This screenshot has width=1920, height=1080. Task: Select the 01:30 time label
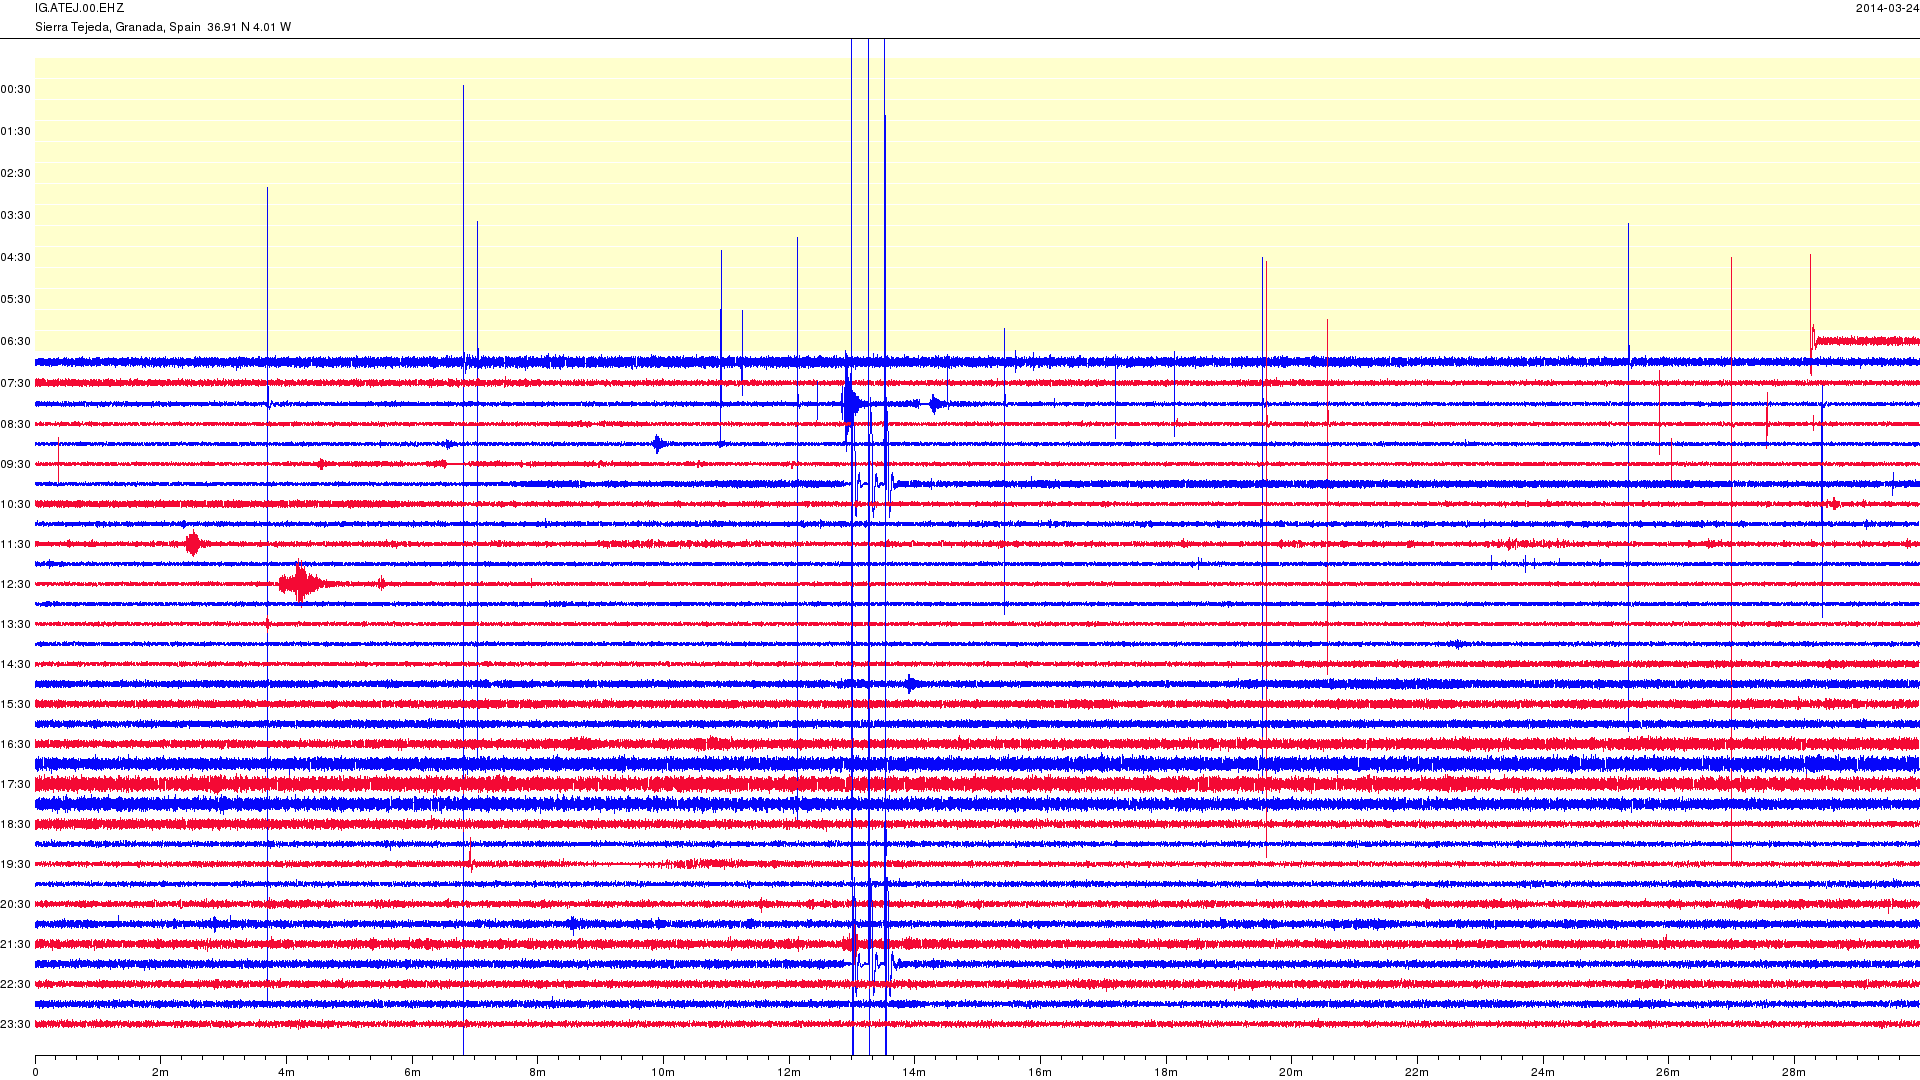[16, 131]
